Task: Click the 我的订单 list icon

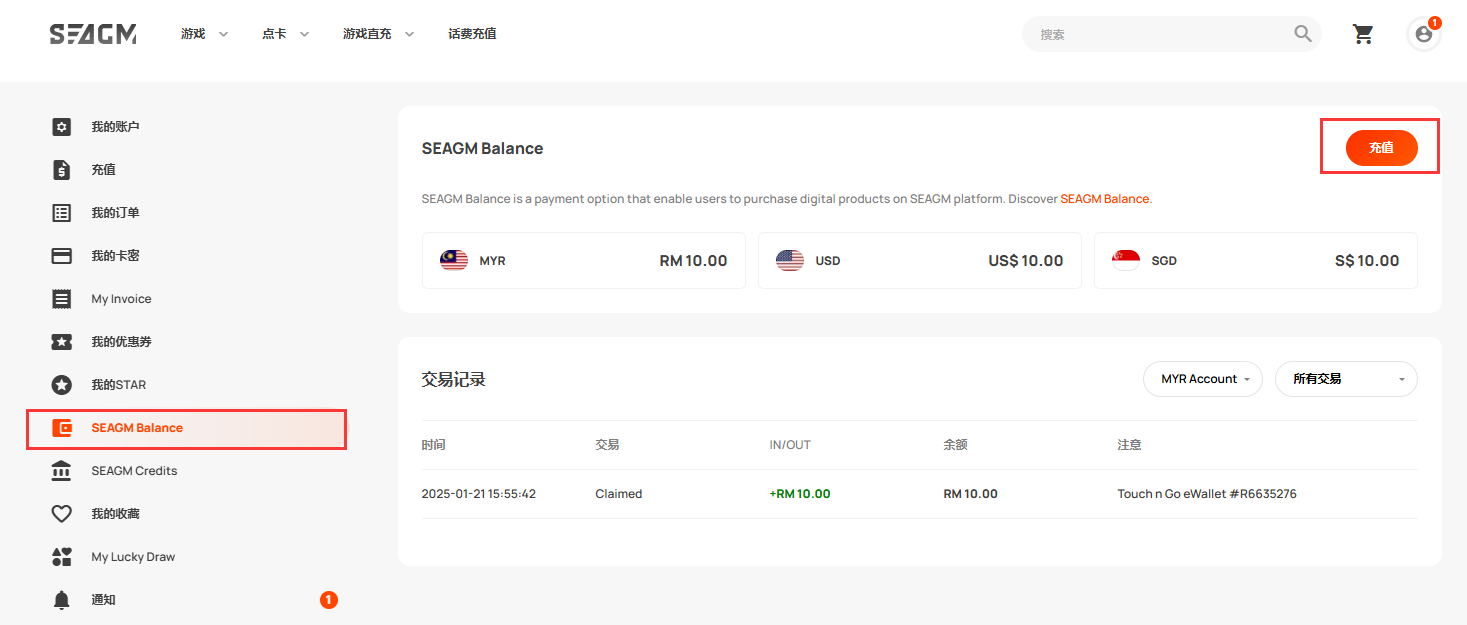Action: (62, 213)
